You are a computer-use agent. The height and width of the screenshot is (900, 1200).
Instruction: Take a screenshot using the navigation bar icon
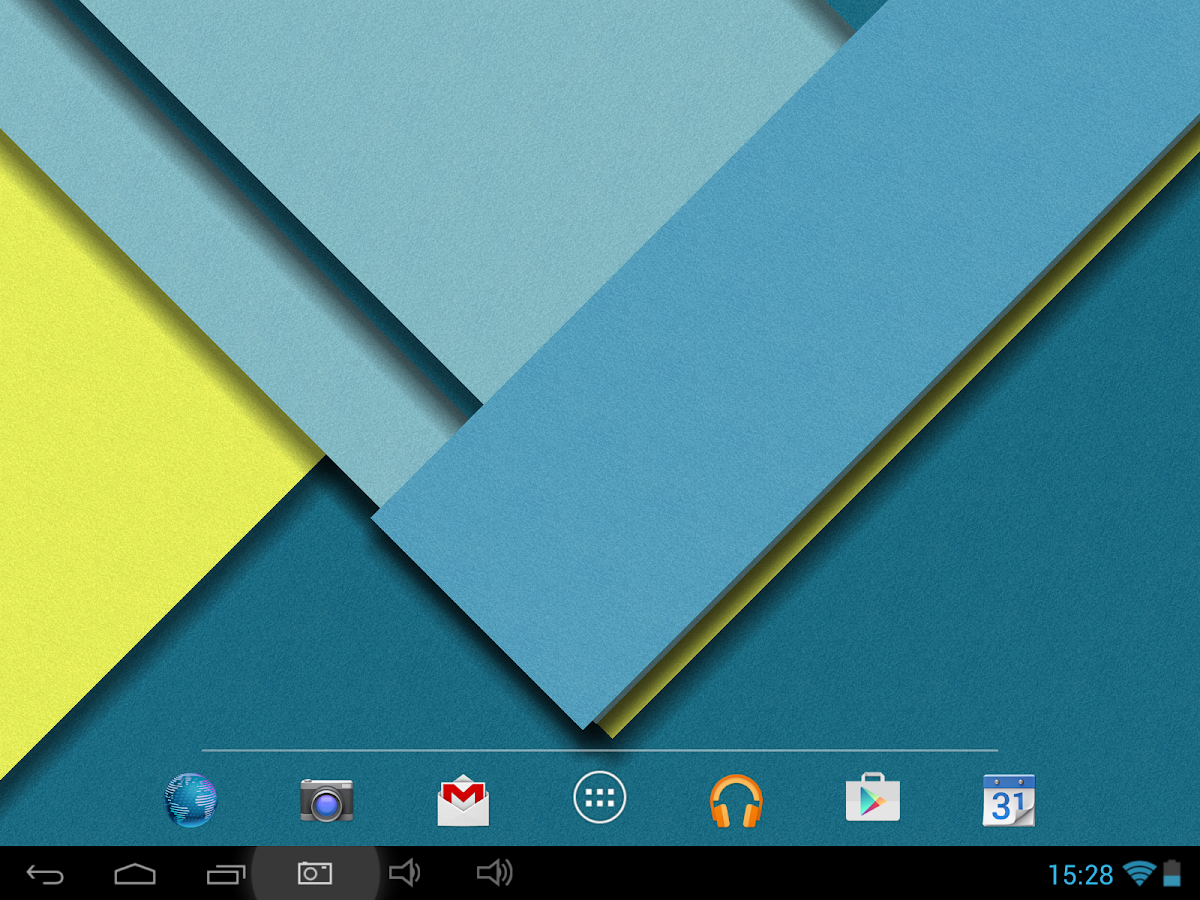[313, 873]
